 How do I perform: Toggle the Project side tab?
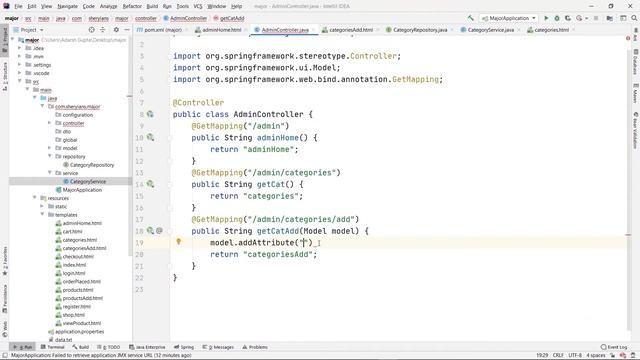pyautogui.click(x=5, y=39)
